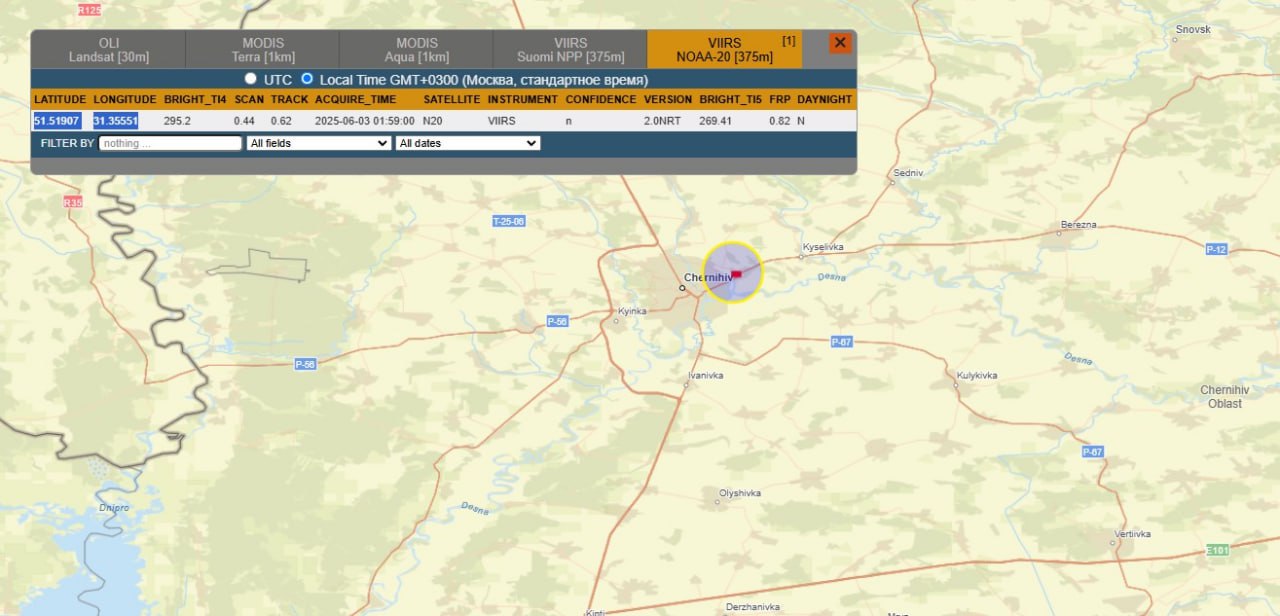Sort by FRP column header
This screenshot has height=616, width=1280.
780,100
